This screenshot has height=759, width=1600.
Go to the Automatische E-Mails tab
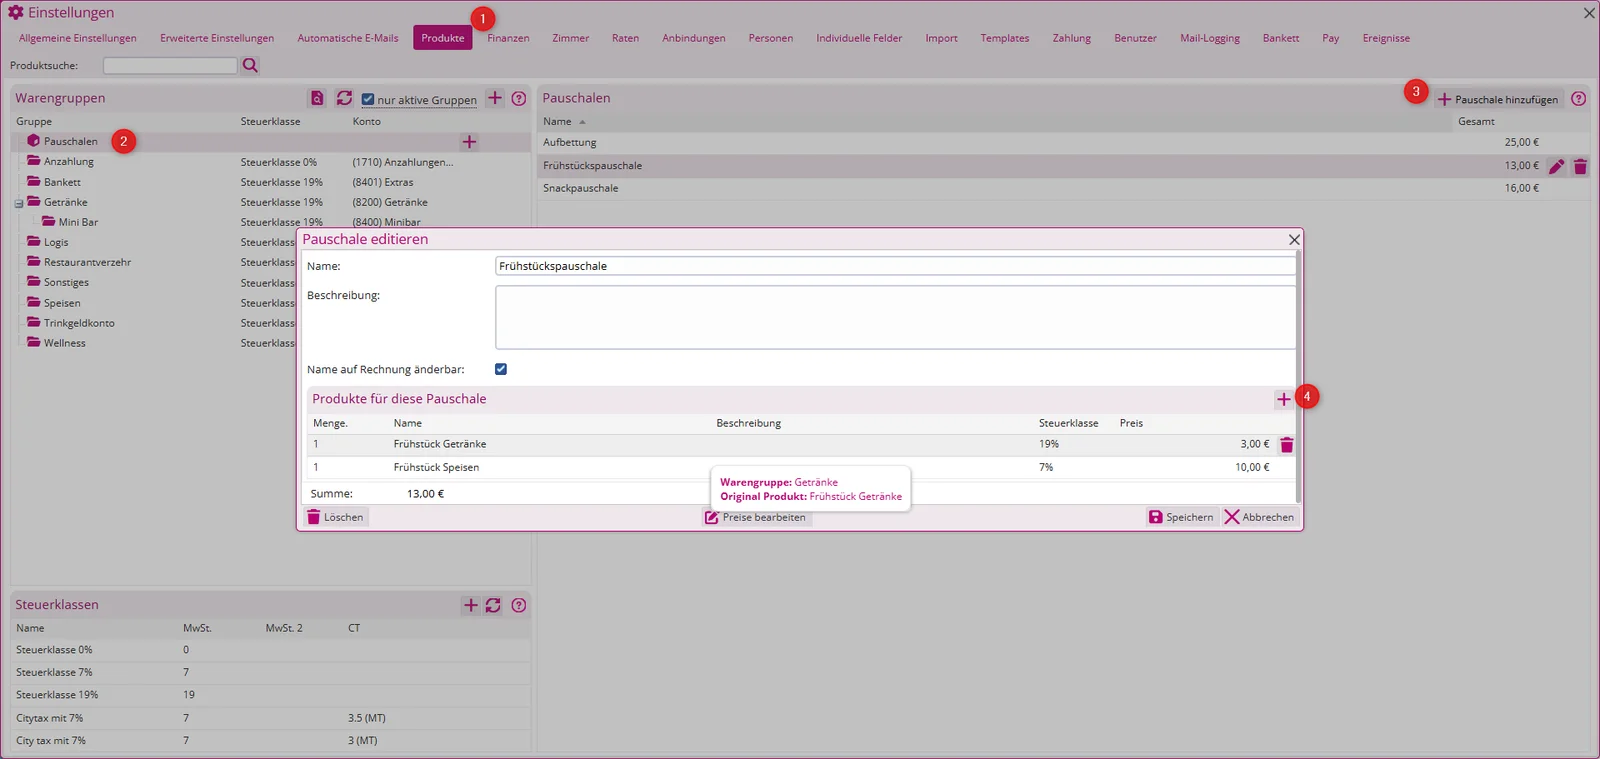click(x=348, y=38)
